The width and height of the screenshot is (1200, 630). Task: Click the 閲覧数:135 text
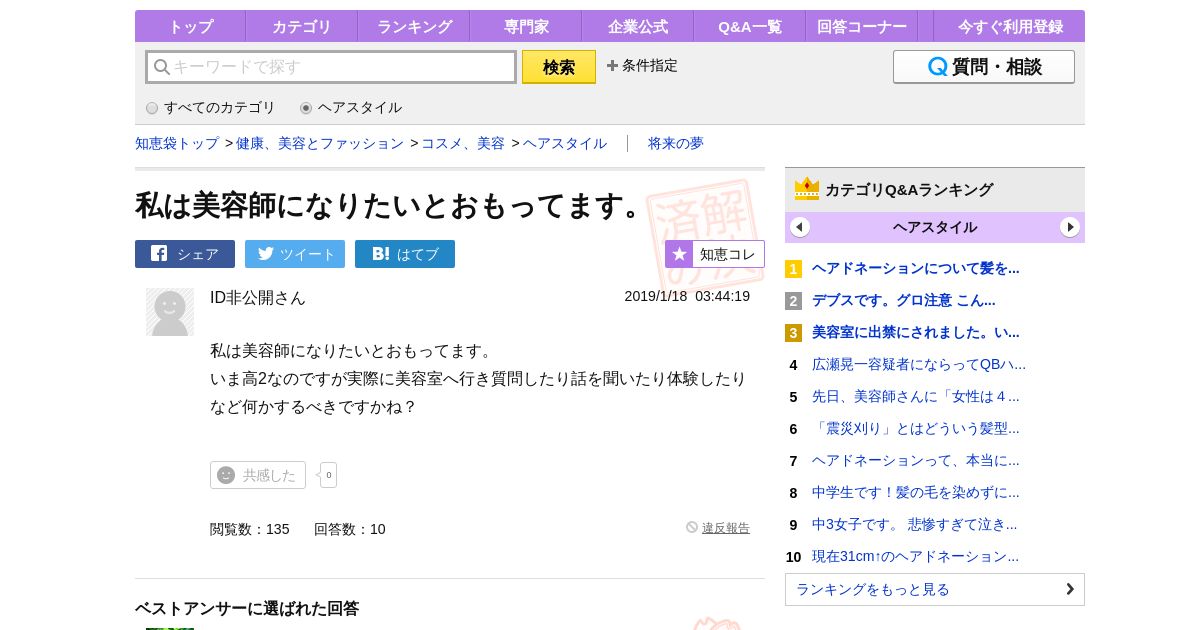pyautogui.click(x=250, y=529)
